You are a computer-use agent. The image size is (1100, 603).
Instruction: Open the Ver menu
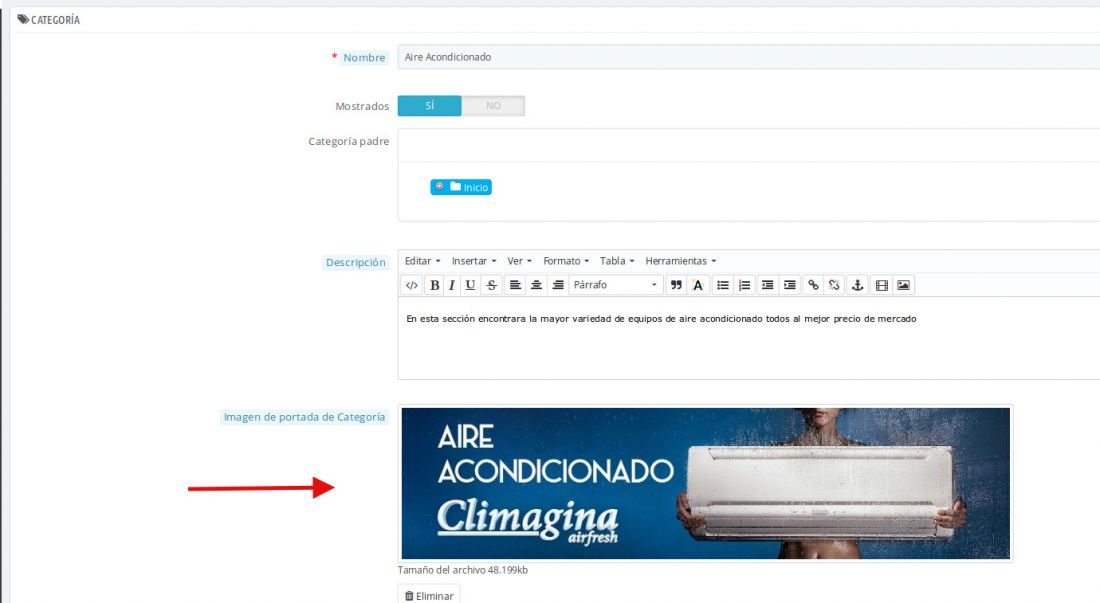[519, 261]
